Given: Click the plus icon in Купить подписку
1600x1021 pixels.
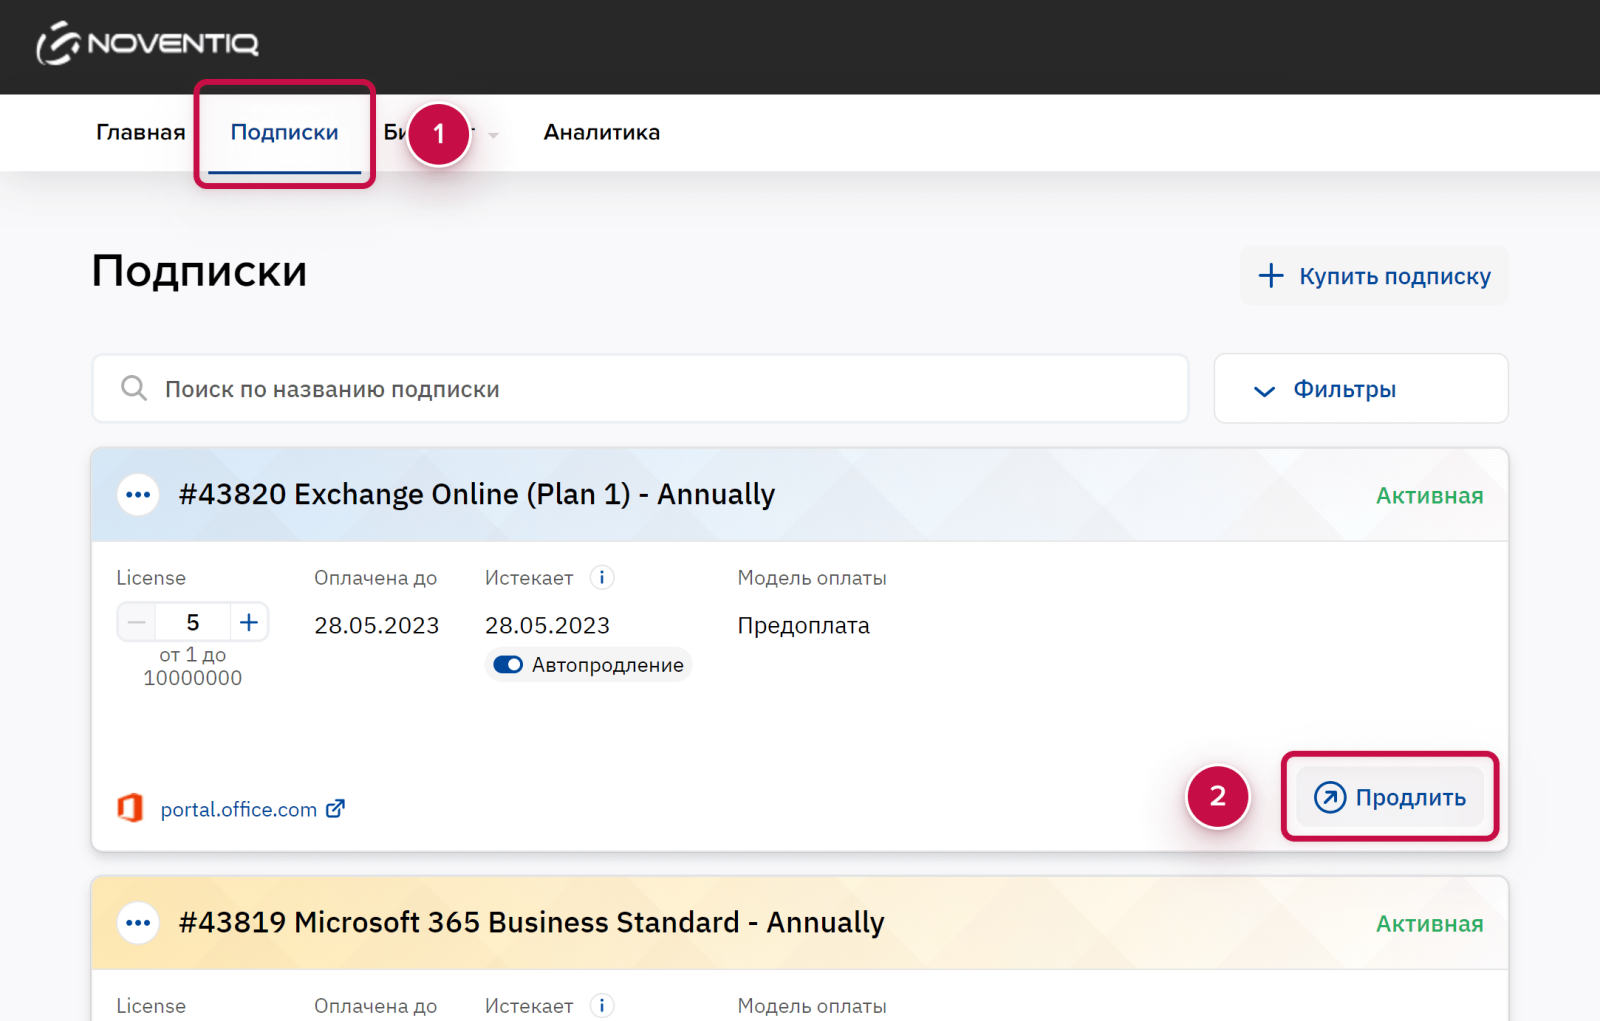Looking at the screenshot, I should pos(1270,276).
